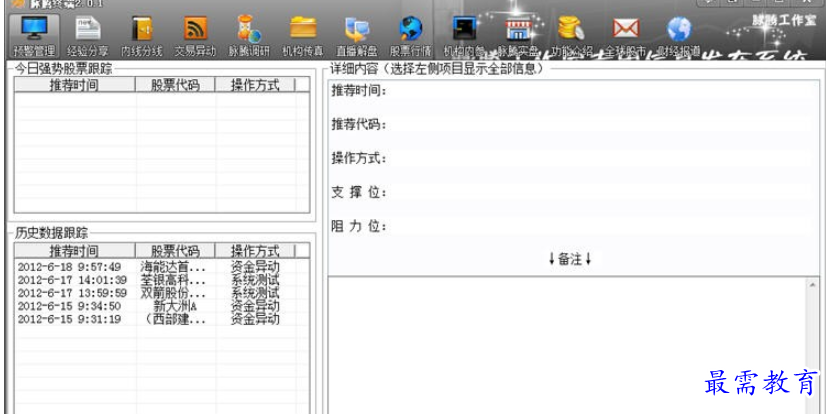826x414 pixels.
Task: Open 脉腾实盘 storefront icon
Action: (518, 28)
